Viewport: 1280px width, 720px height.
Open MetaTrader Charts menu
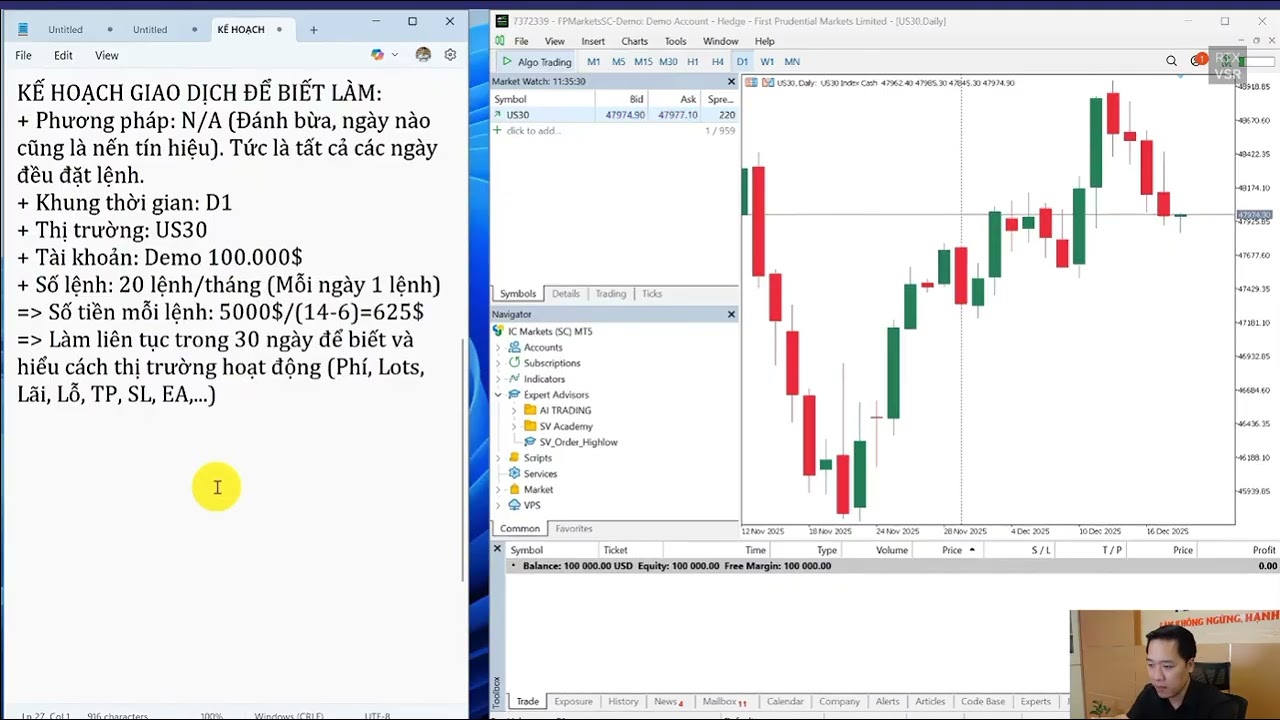pos(634,41)
